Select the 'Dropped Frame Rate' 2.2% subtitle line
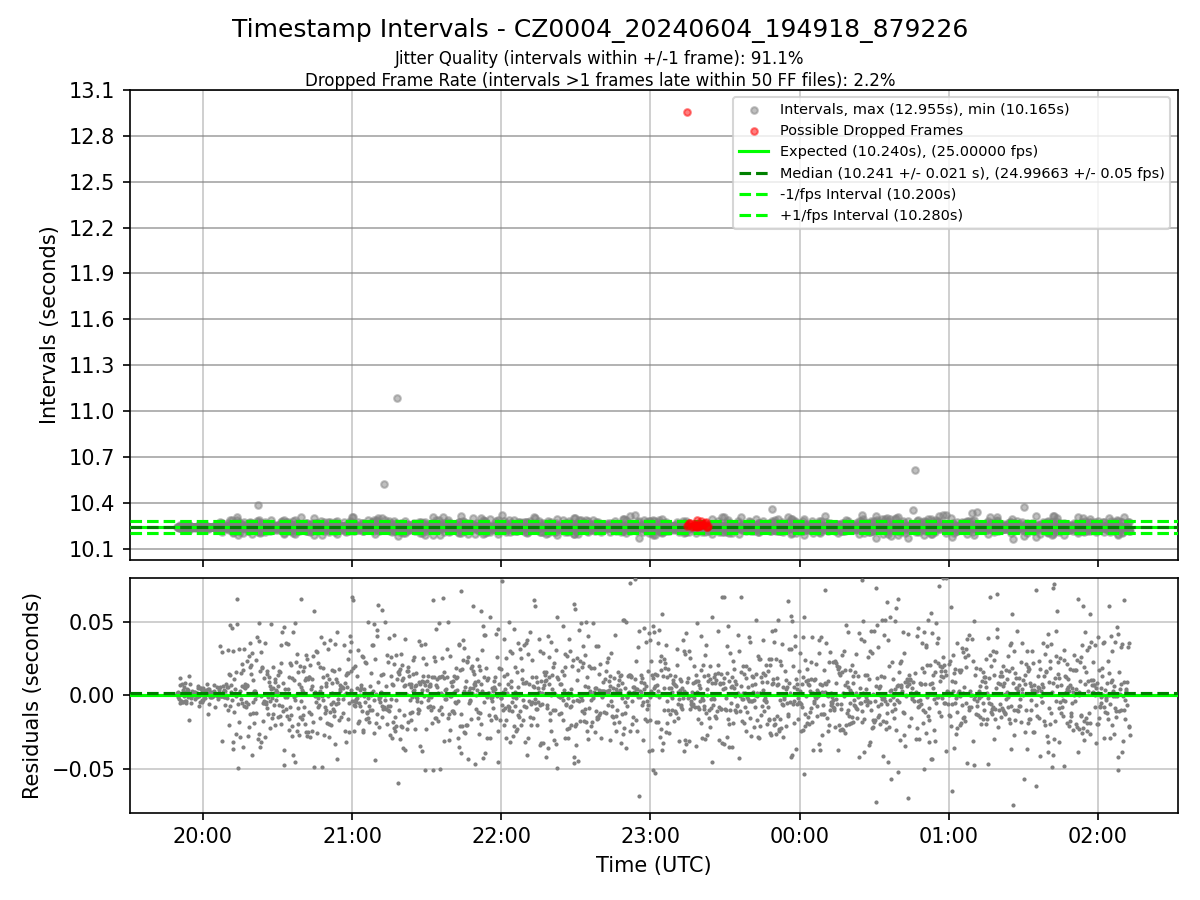1200x900 pixels. [x=600, y=80]
